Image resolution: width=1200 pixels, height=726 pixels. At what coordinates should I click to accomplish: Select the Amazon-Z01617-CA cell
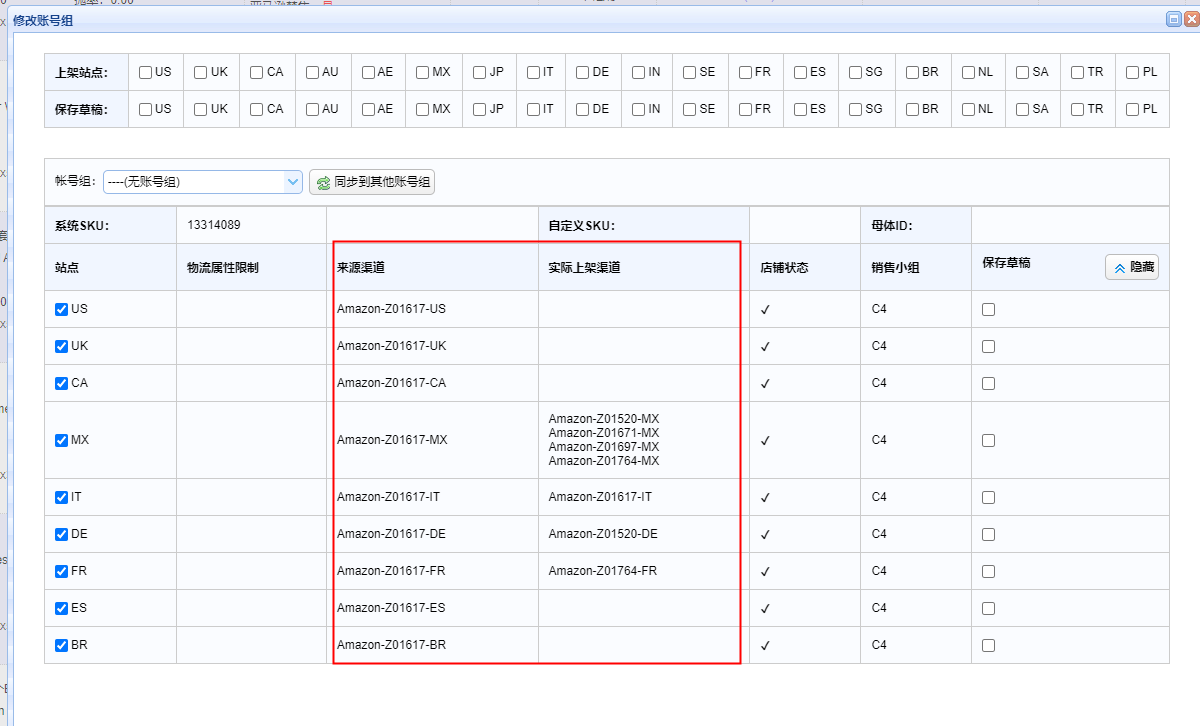(x=392, y=383)
